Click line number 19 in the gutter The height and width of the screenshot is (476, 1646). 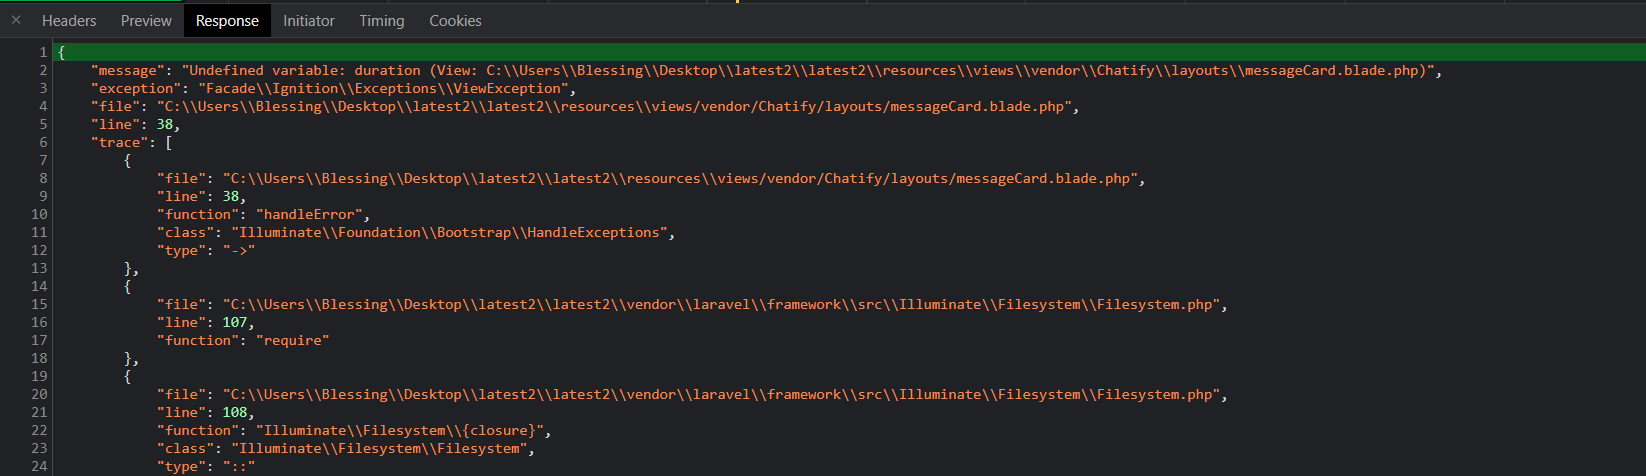point(39,376)
